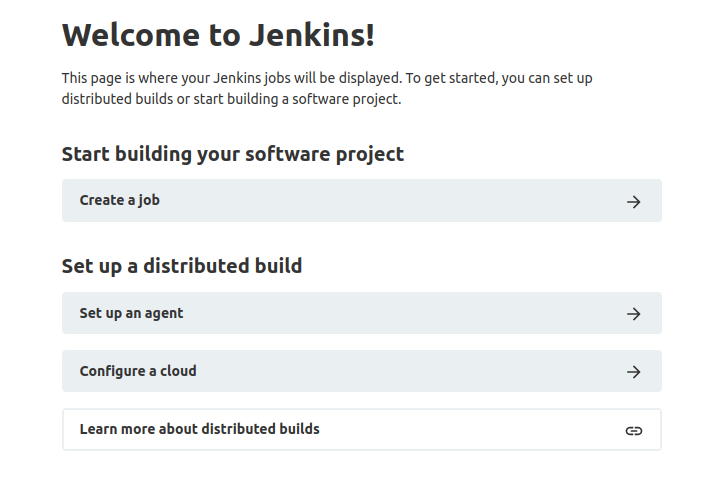Click the Start building your software project heading
The width and height of the screenshot is (728, 477).
(x=233, y=155)
